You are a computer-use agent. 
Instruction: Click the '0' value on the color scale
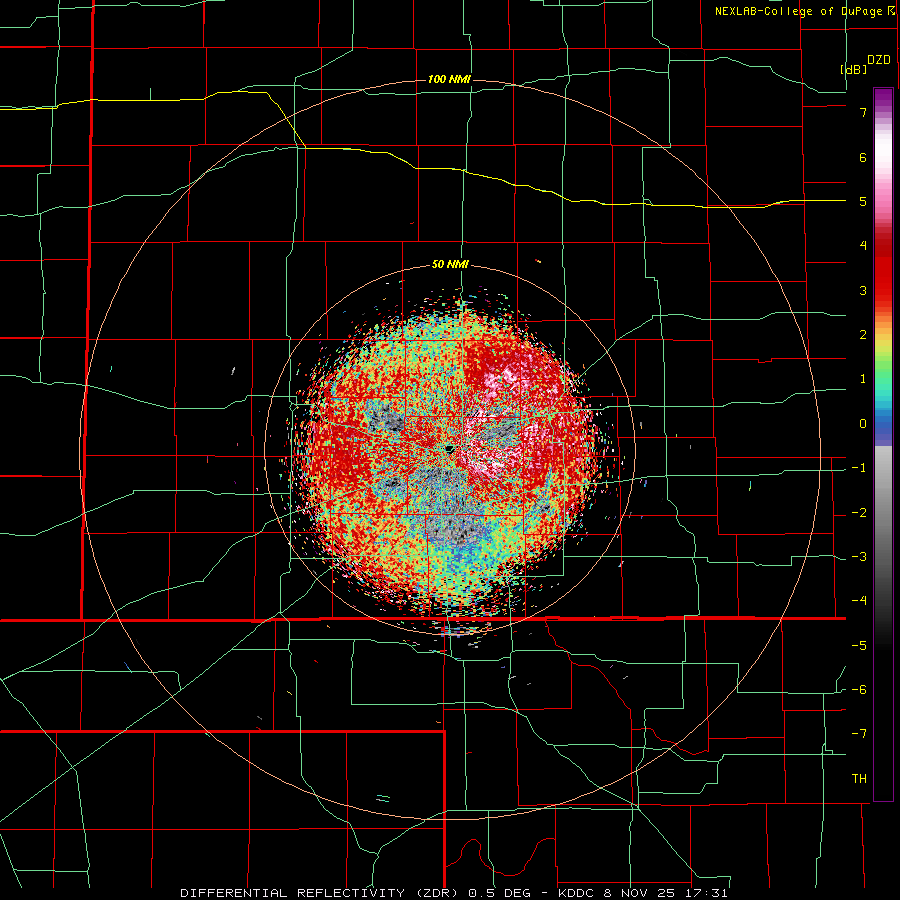tap(863, 424)
